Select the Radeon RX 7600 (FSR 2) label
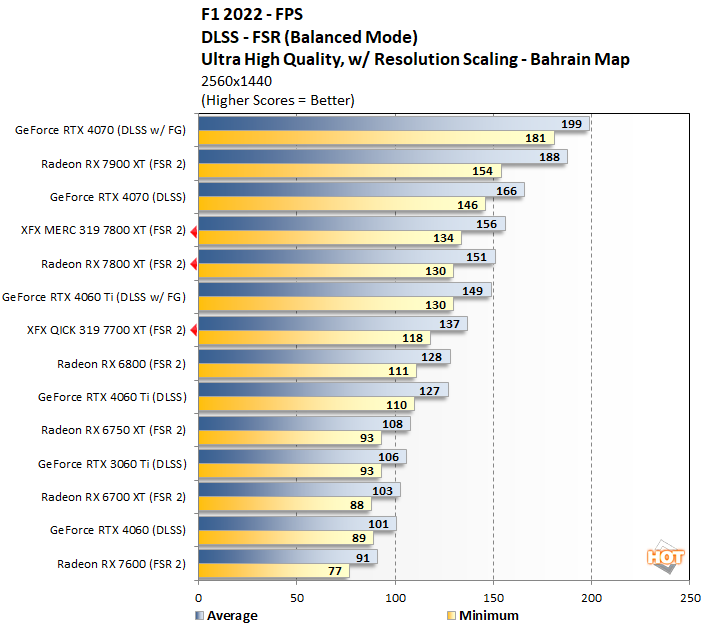This screenshot has height=624, width=708. 121,564
